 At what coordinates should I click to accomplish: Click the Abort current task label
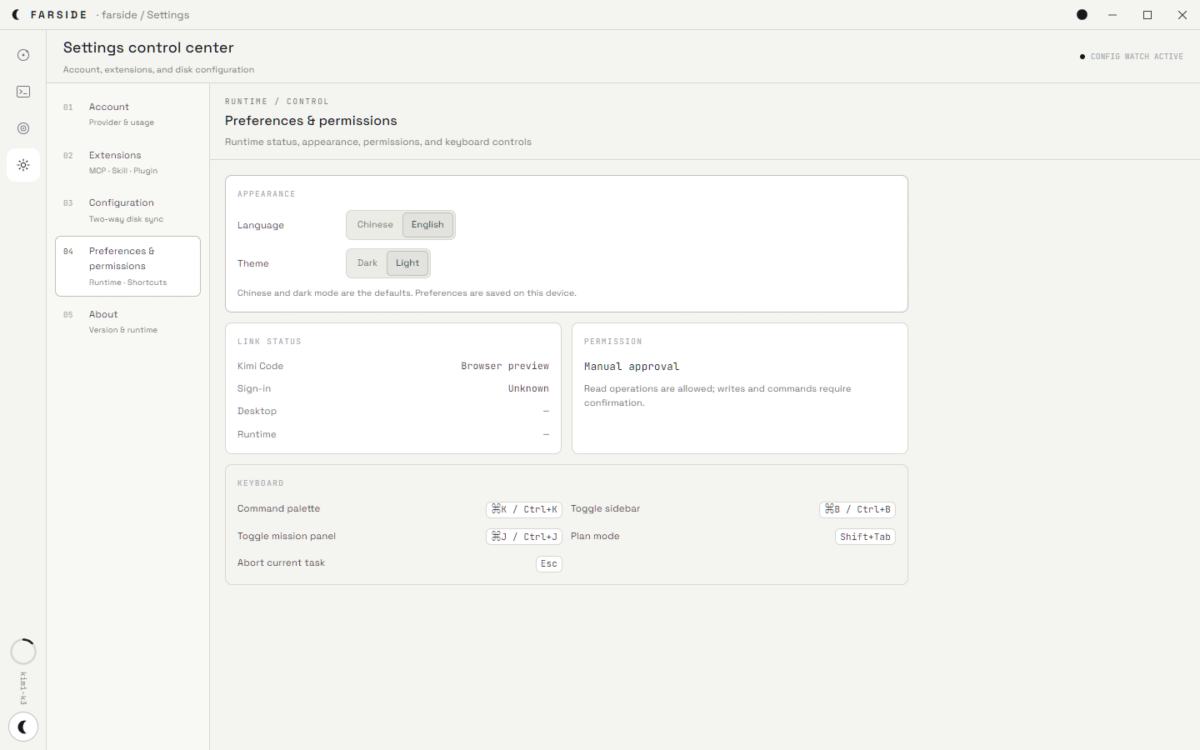[x=281, y=563]
